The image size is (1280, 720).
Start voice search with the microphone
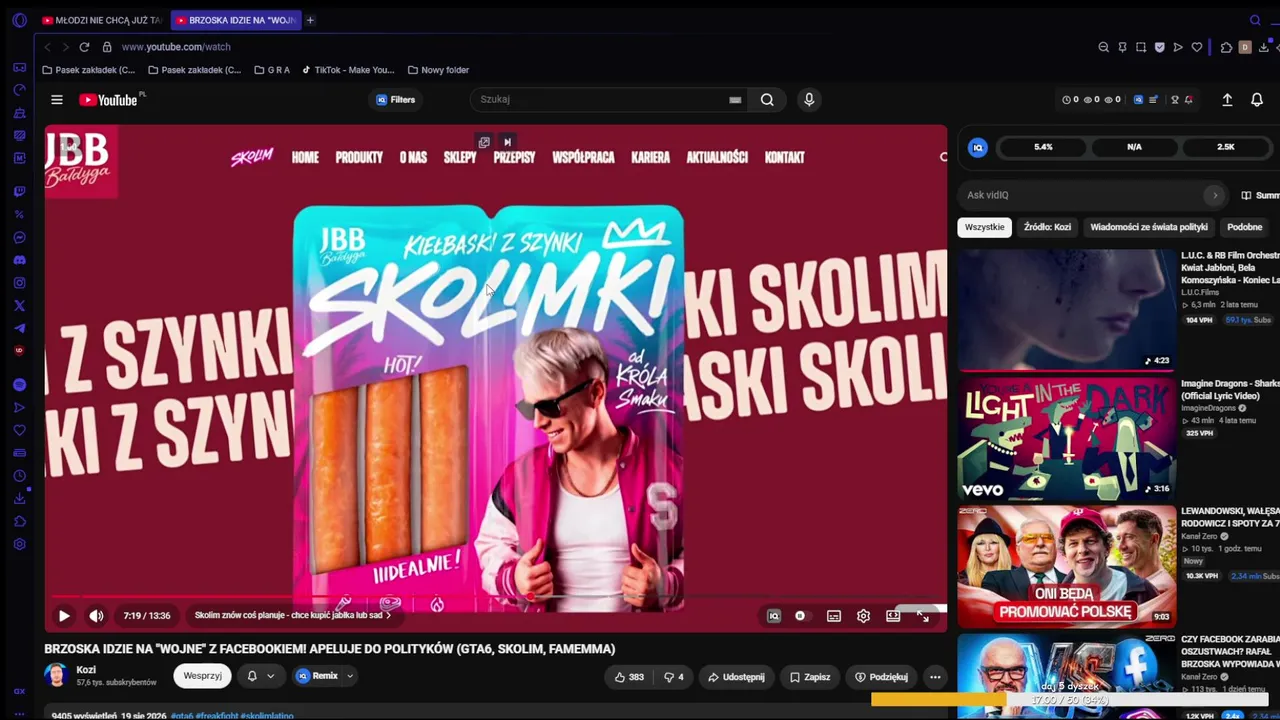[809, 100]
